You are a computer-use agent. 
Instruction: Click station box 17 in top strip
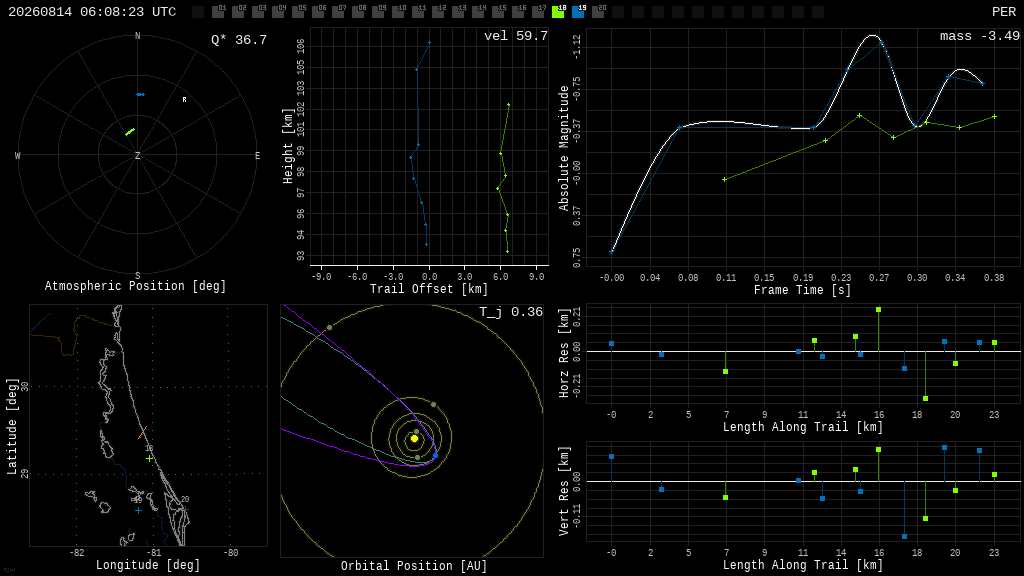point(539,12)
